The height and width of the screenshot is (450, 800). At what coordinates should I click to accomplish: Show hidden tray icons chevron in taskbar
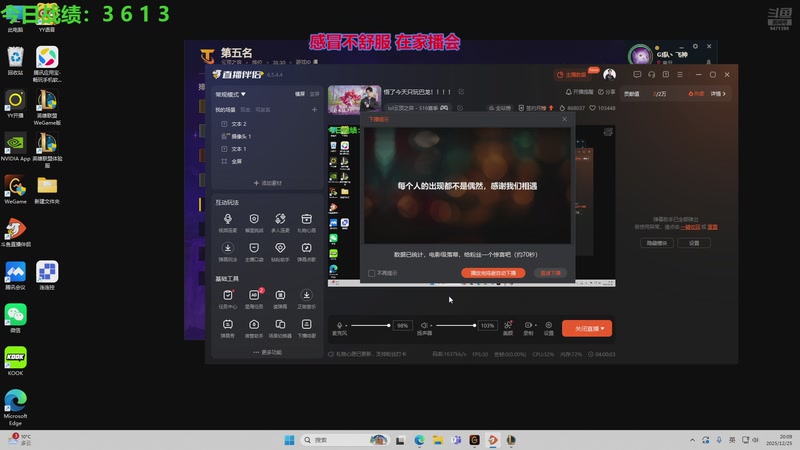click(x=692, y=440)
